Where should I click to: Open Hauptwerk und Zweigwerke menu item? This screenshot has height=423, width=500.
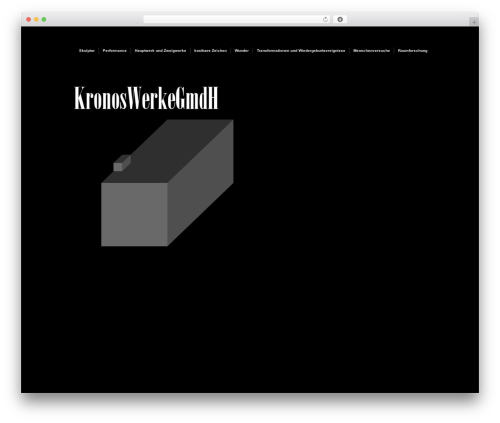[x=160, y=51]
